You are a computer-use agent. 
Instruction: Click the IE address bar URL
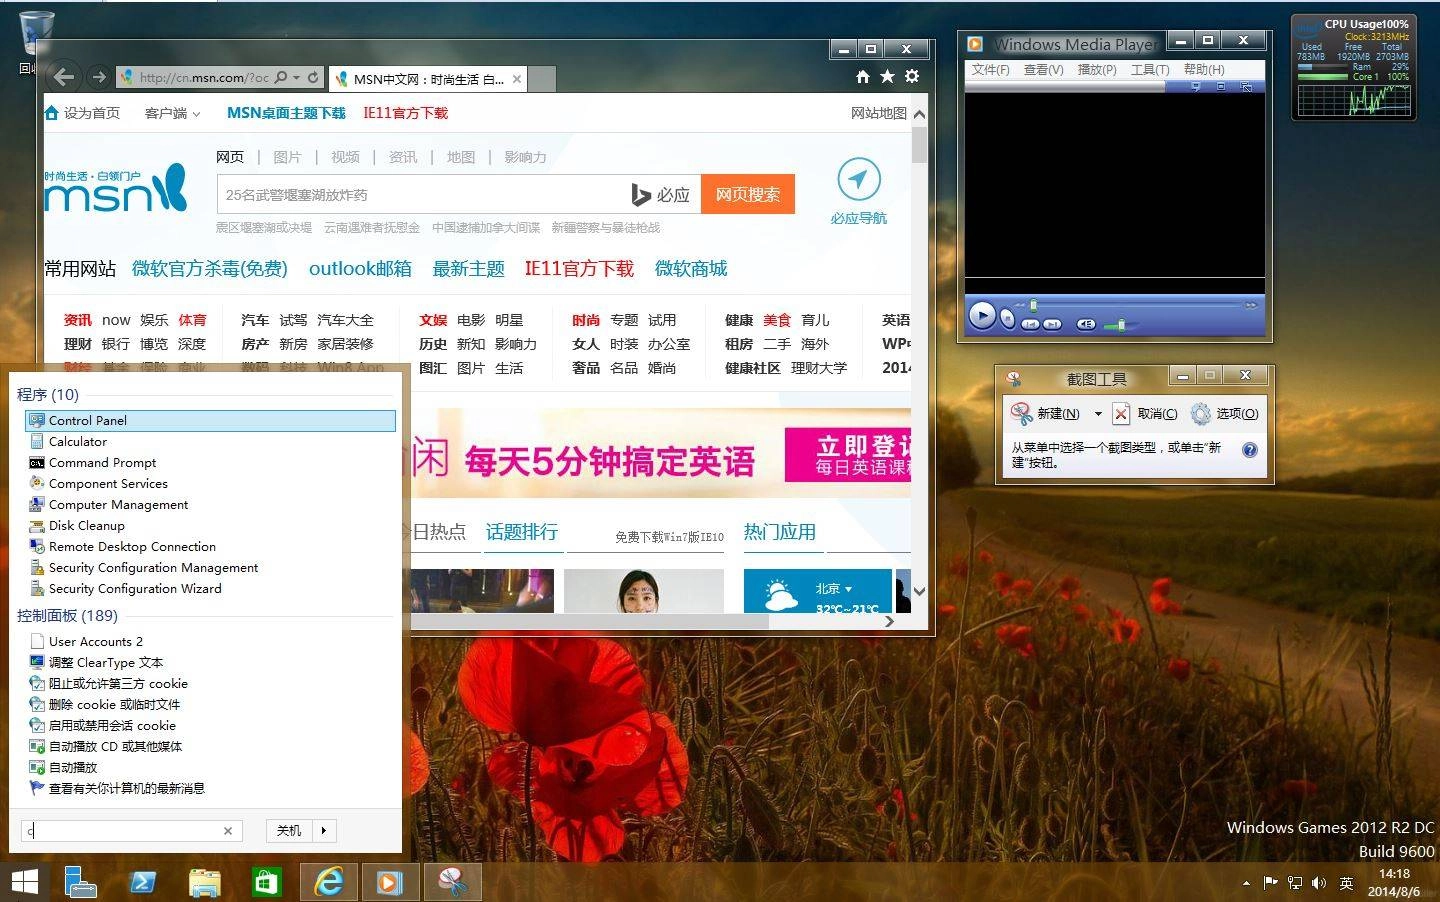(204, 78)
